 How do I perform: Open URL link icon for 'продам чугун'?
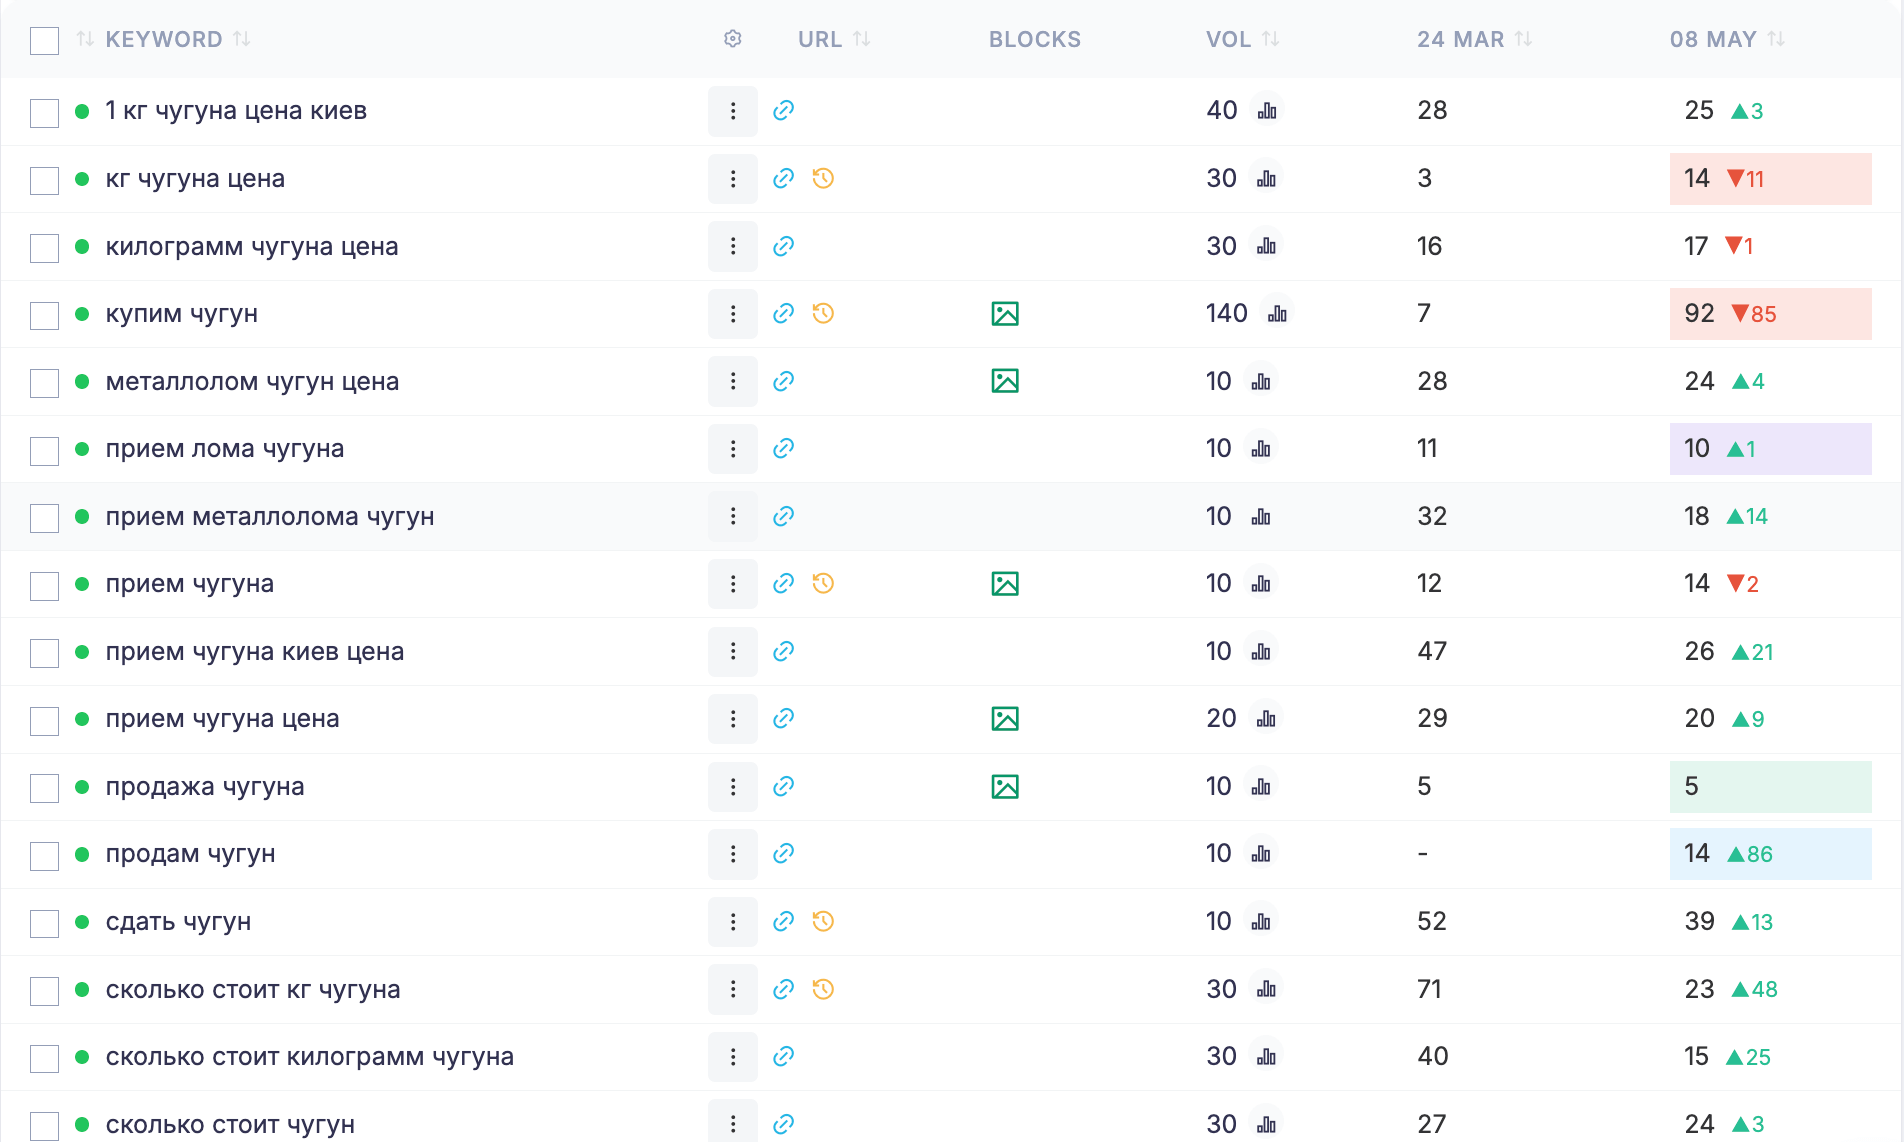tap(783, 854)
